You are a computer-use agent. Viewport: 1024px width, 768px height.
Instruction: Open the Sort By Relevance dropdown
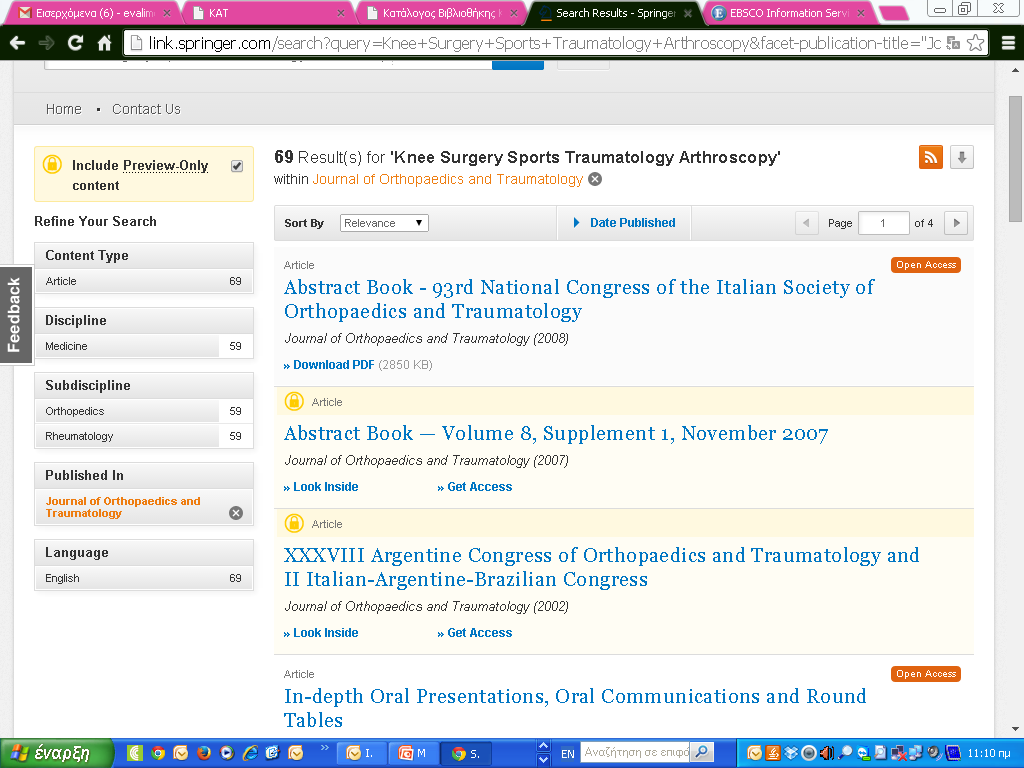384,223
